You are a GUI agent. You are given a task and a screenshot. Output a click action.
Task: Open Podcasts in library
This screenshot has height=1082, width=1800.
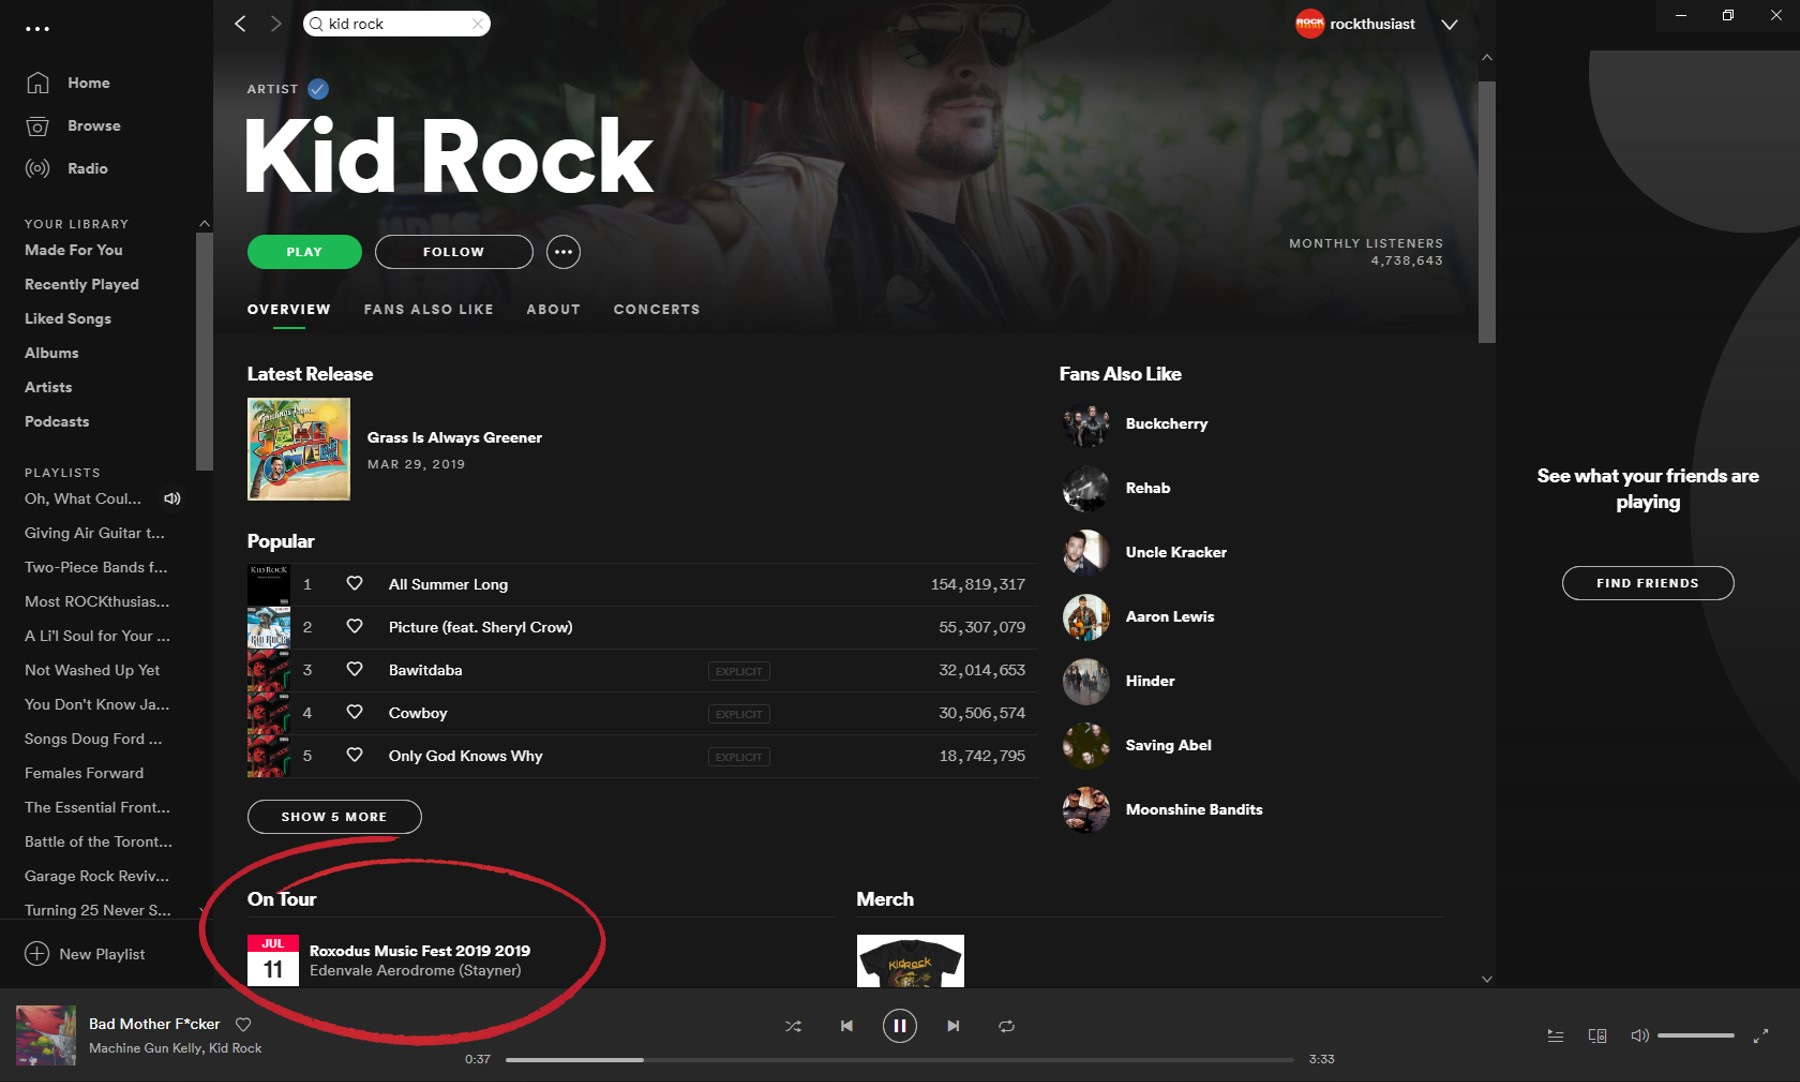pyautogui.click(x=57, y=421)
